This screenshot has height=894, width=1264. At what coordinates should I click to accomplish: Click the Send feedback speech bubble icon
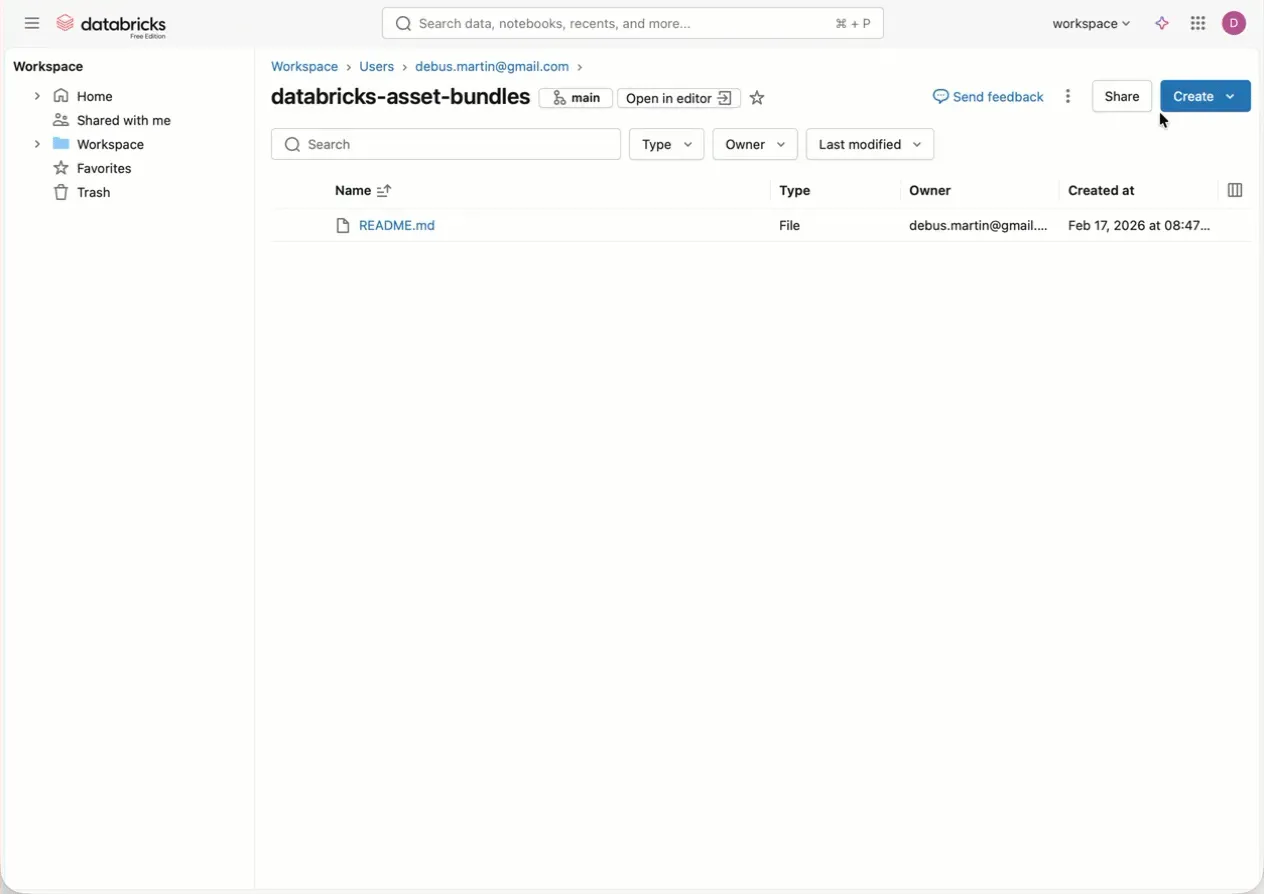[x=940, y=97]
